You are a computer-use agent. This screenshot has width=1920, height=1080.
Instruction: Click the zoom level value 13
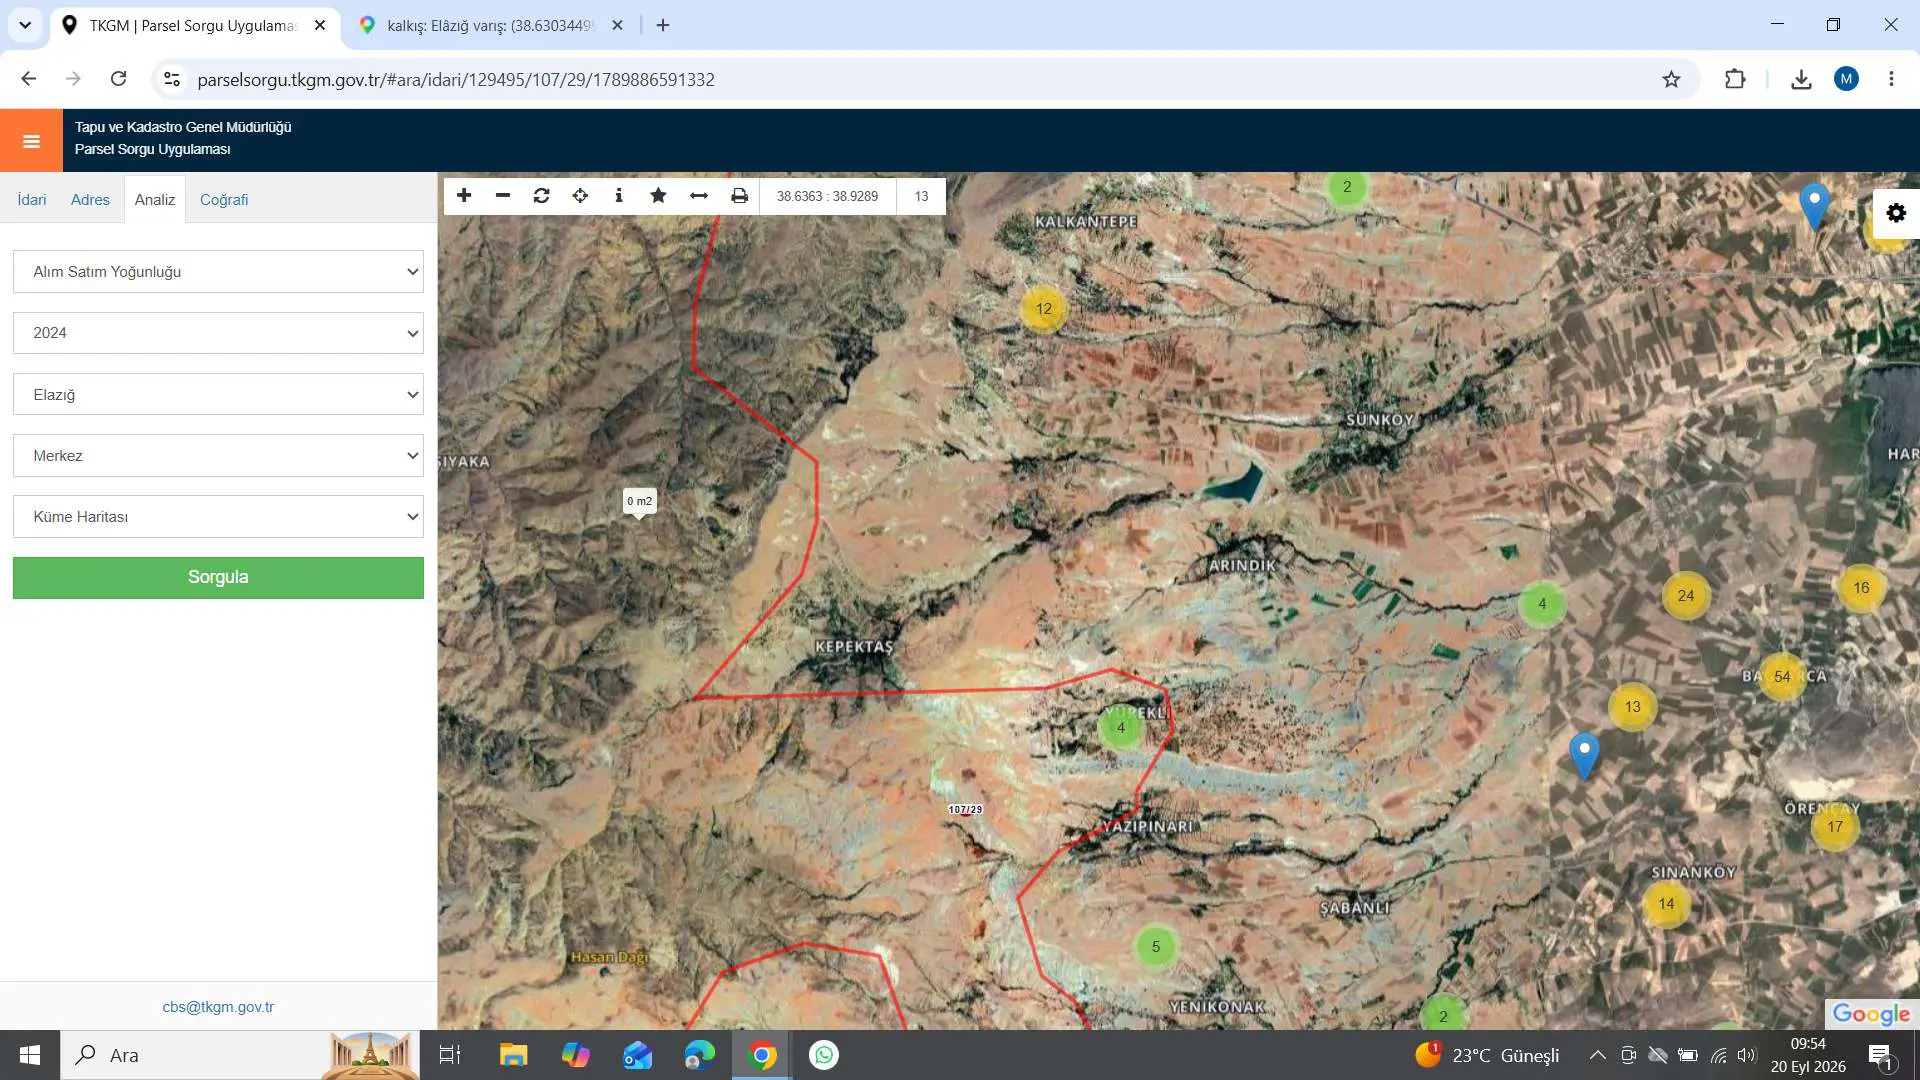pos(921,196)
